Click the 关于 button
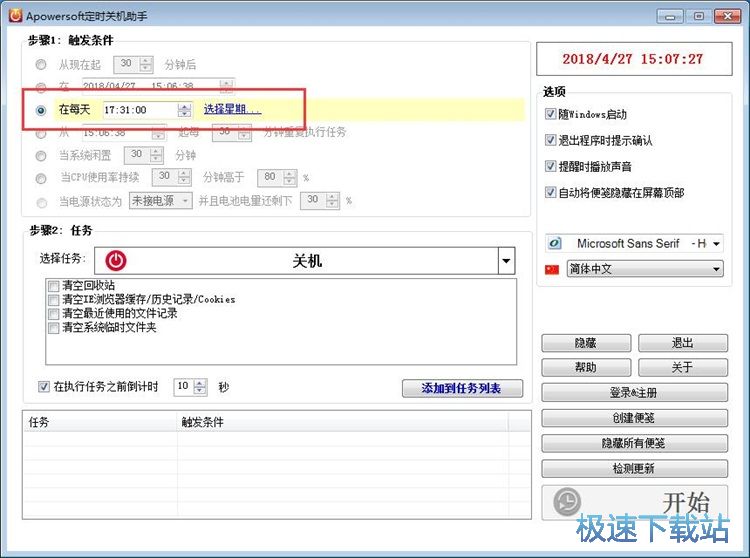Screen dimensions: 750x558 click(x=683, y=367)
